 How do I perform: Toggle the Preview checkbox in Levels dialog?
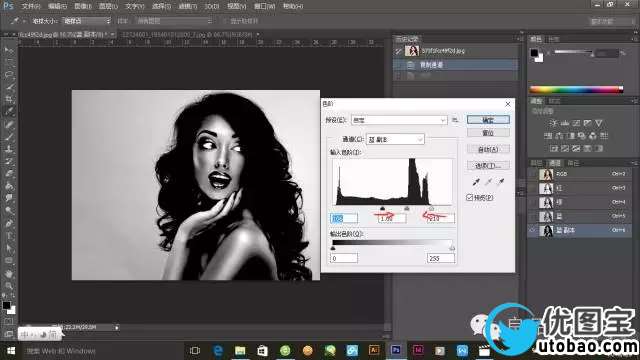click(x=470, y=198)
